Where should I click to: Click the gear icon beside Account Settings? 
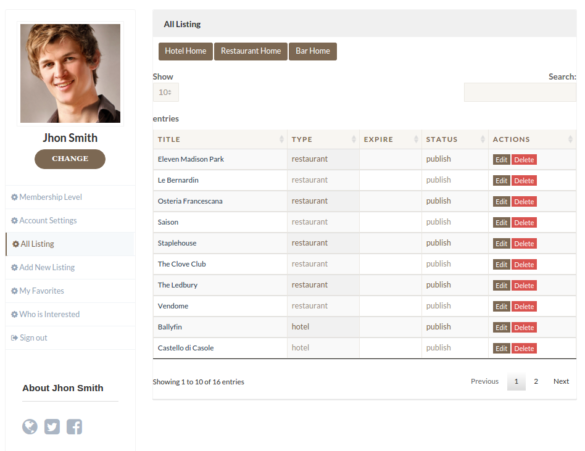click(x=14, y=220)
